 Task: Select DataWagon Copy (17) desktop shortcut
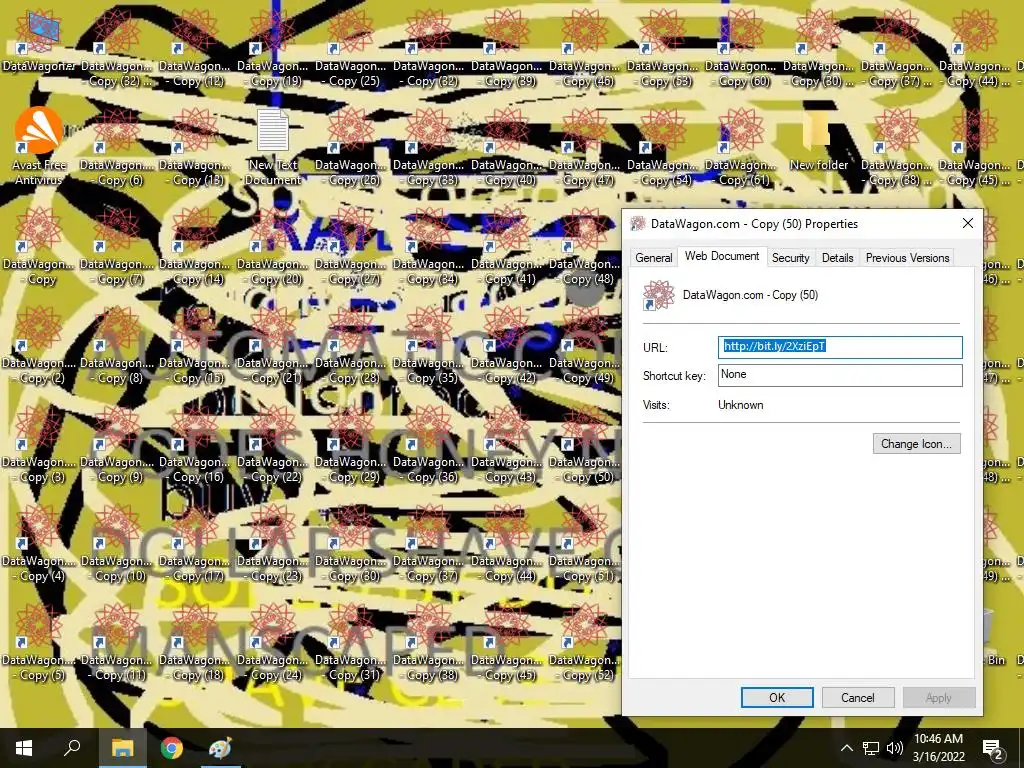point(195,542)
